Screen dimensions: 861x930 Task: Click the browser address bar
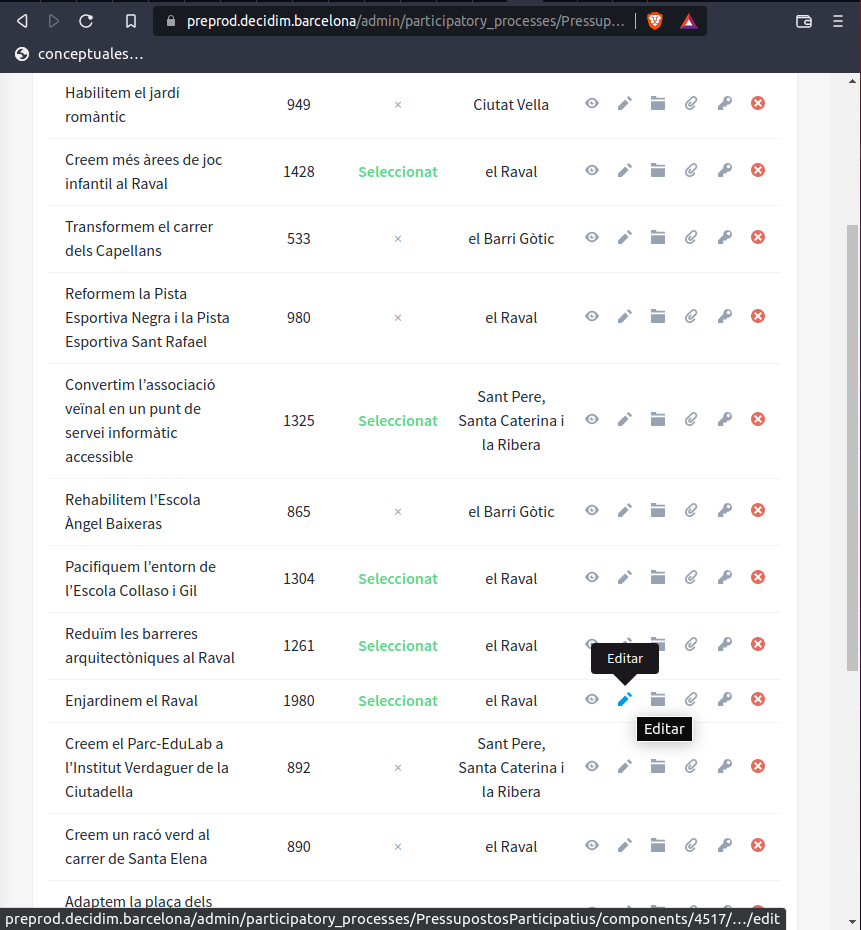[x=400, y=21]
